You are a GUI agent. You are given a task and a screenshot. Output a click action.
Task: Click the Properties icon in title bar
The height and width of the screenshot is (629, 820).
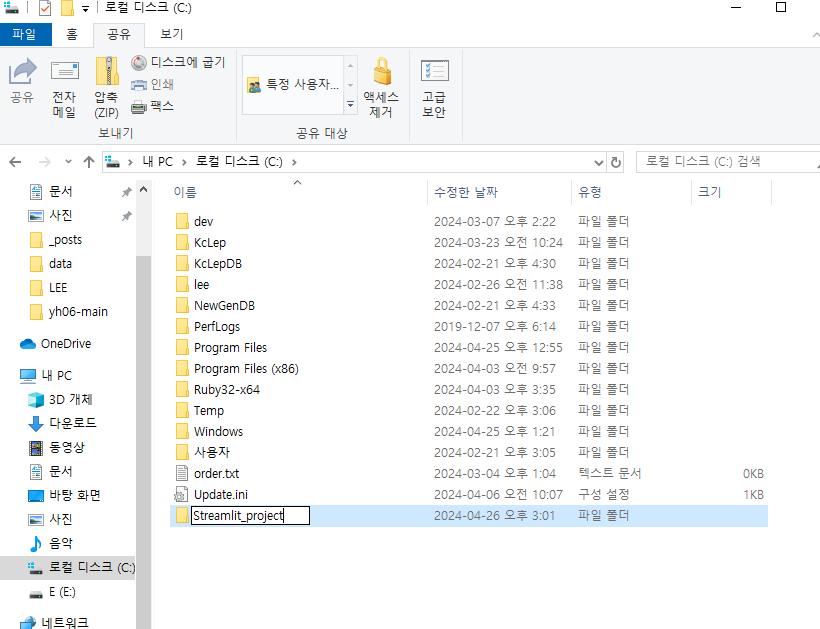point(45,8)
